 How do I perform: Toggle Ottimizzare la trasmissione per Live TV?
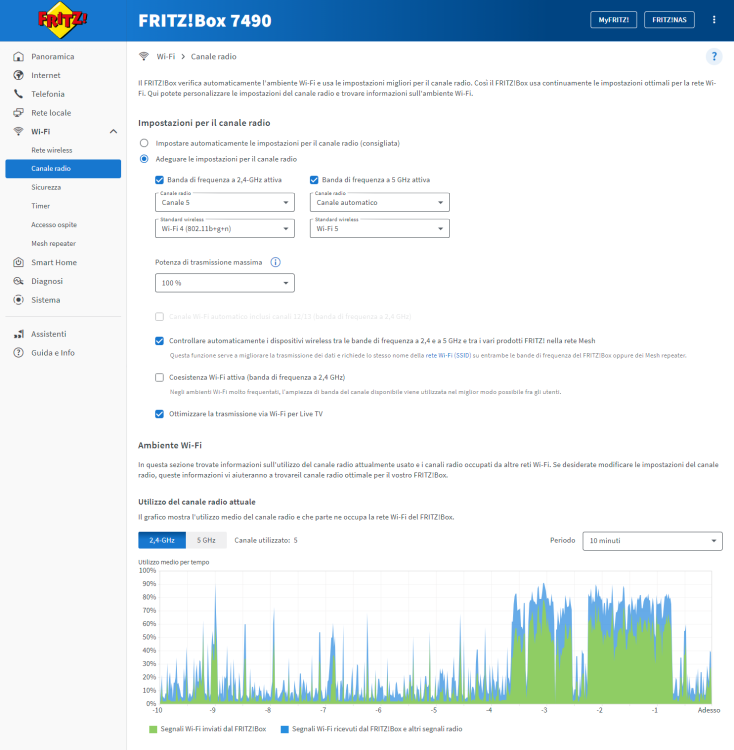(159, 414)
